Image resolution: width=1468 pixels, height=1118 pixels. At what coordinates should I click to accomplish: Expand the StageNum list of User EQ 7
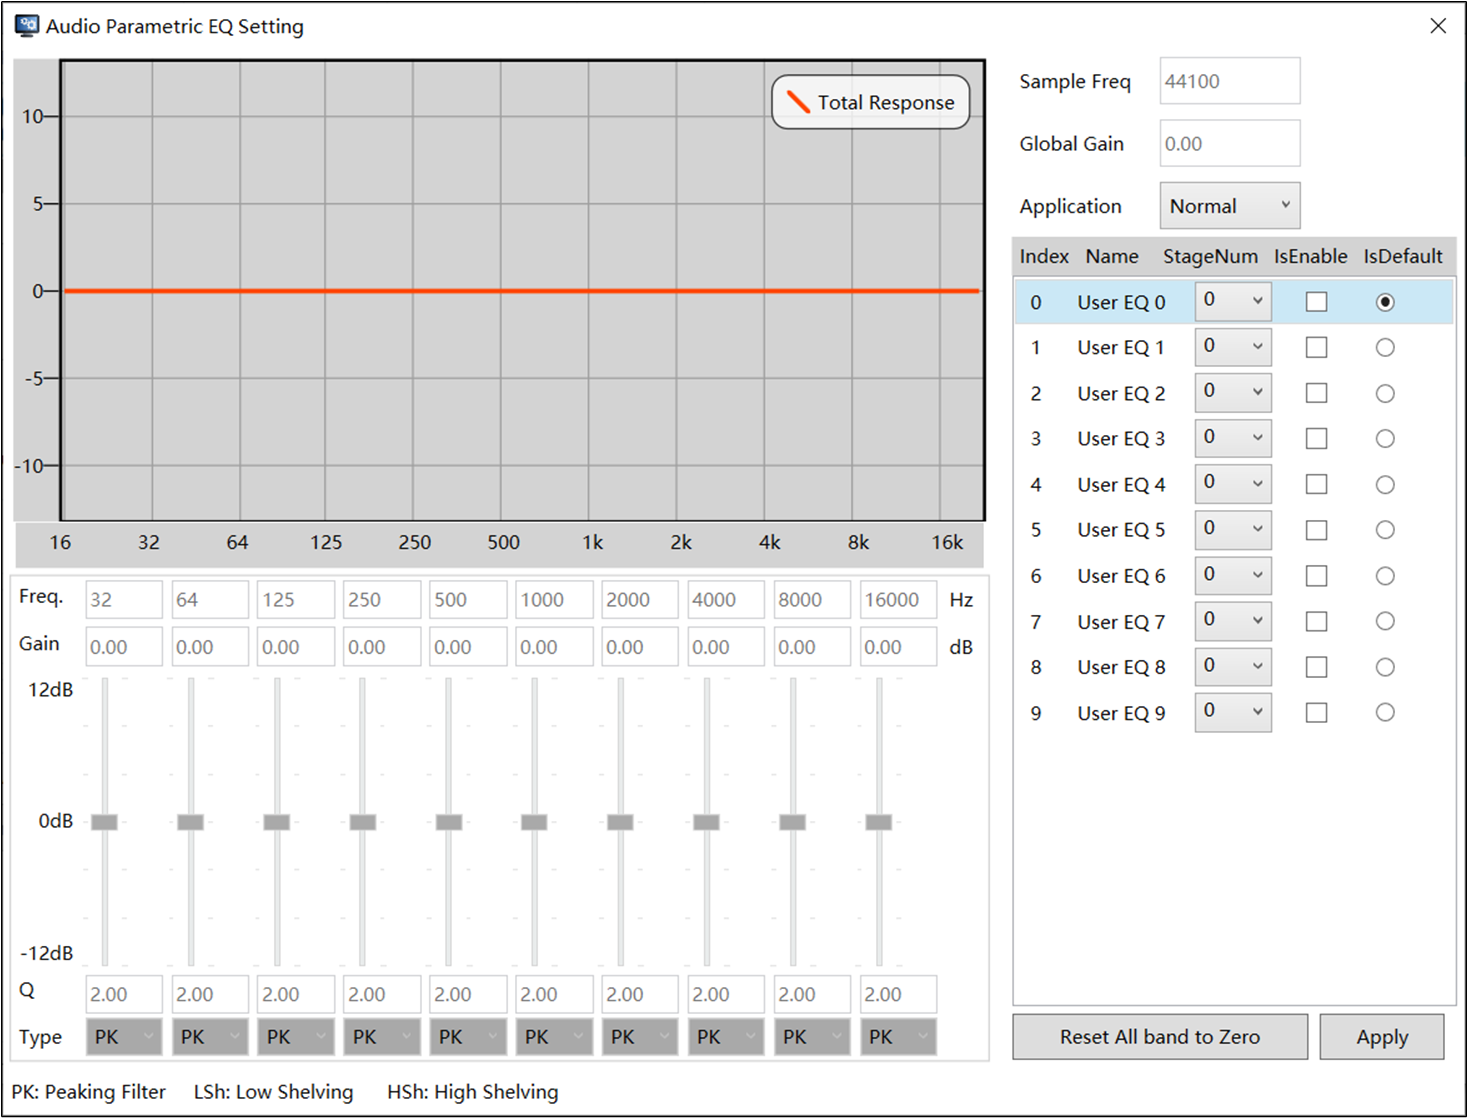(x=1233, y=621)
